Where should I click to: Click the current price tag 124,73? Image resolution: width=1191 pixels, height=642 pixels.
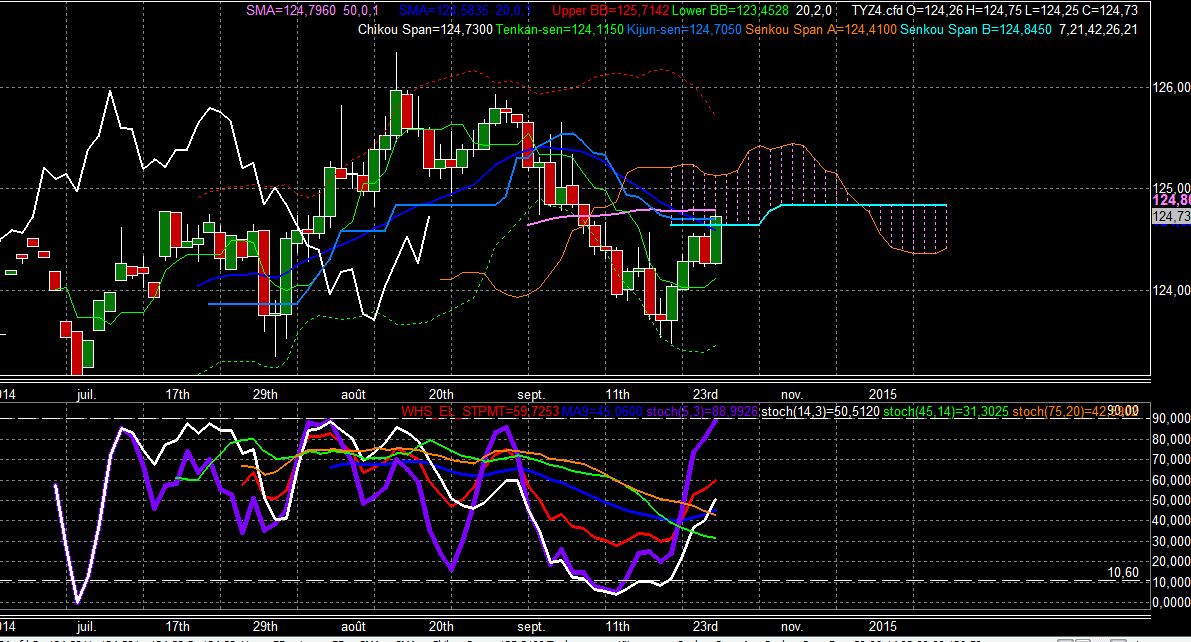[1170, 217]
